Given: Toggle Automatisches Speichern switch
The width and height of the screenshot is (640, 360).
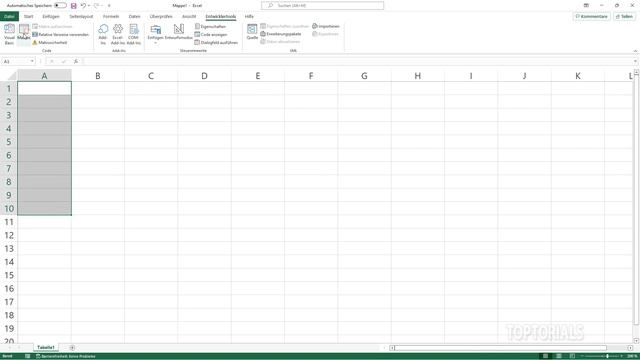Looking at the screenshot, I should (x=60, y=5).
